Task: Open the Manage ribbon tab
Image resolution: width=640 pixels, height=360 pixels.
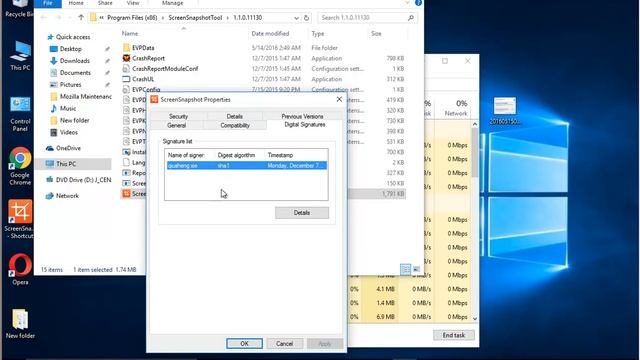Action: [173, 3]
